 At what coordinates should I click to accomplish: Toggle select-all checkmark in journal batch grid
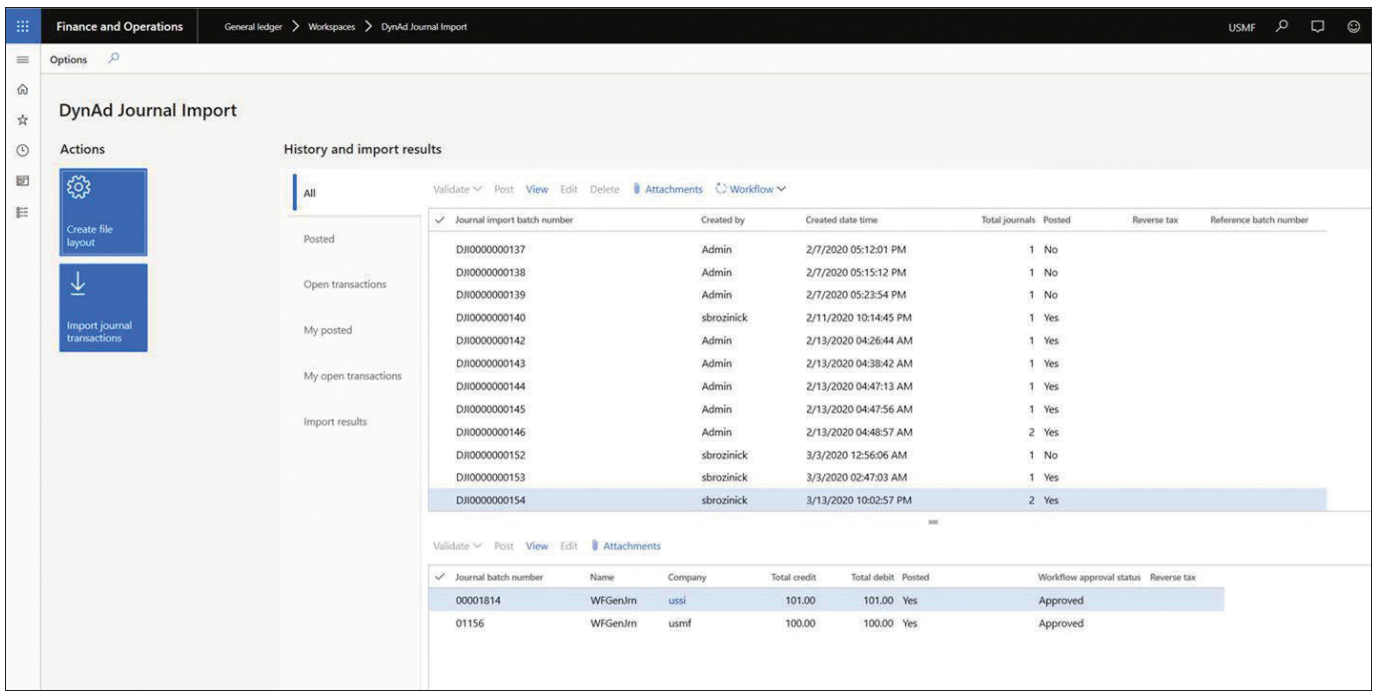tap(442, 577)
